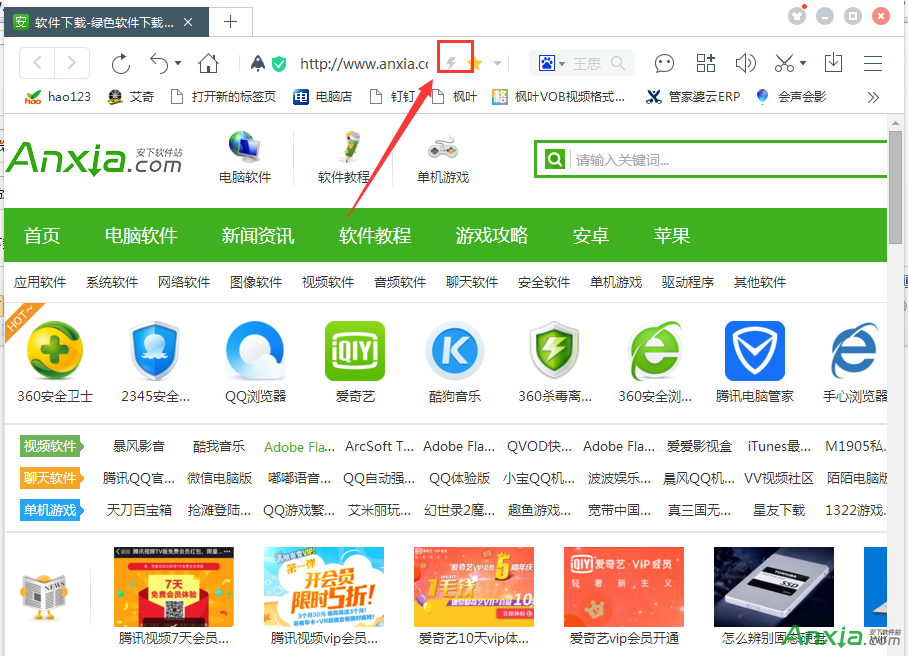Screen dimensions: 908x656
Task: Open 图像软件 subcategory
Action: [x=256, y=282]
